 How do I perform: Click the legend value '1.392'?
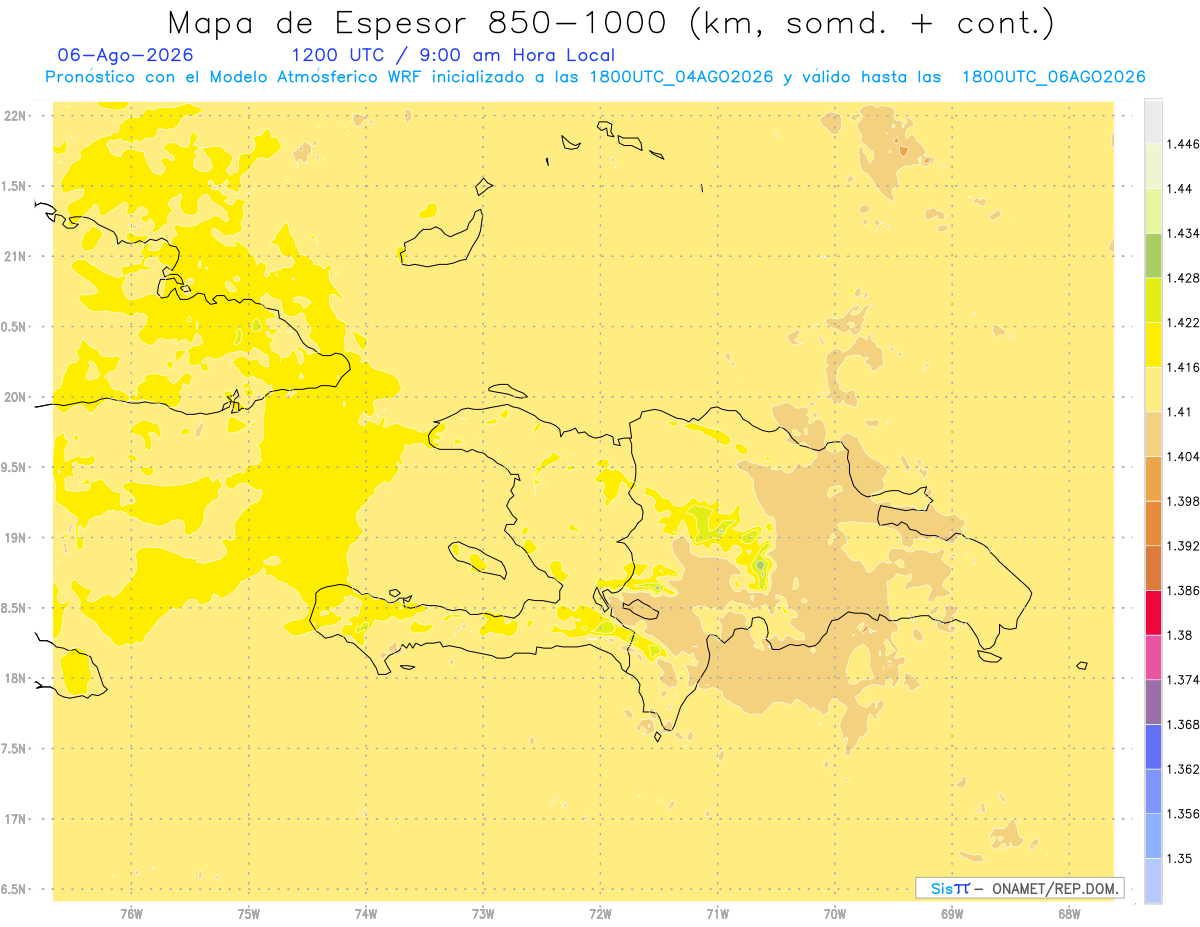click(1183, 546)
